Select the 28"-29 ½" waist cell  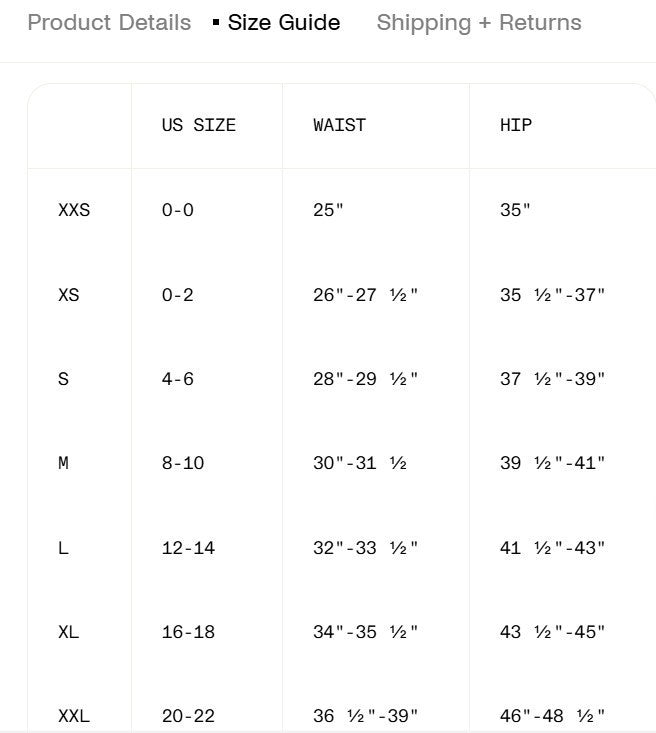[x=365, y=379]
